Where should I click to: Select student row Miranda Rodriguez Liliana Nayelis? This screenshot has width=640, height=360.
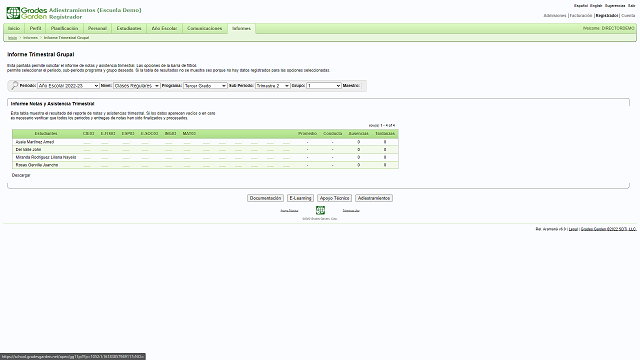(x=205, y=157)
